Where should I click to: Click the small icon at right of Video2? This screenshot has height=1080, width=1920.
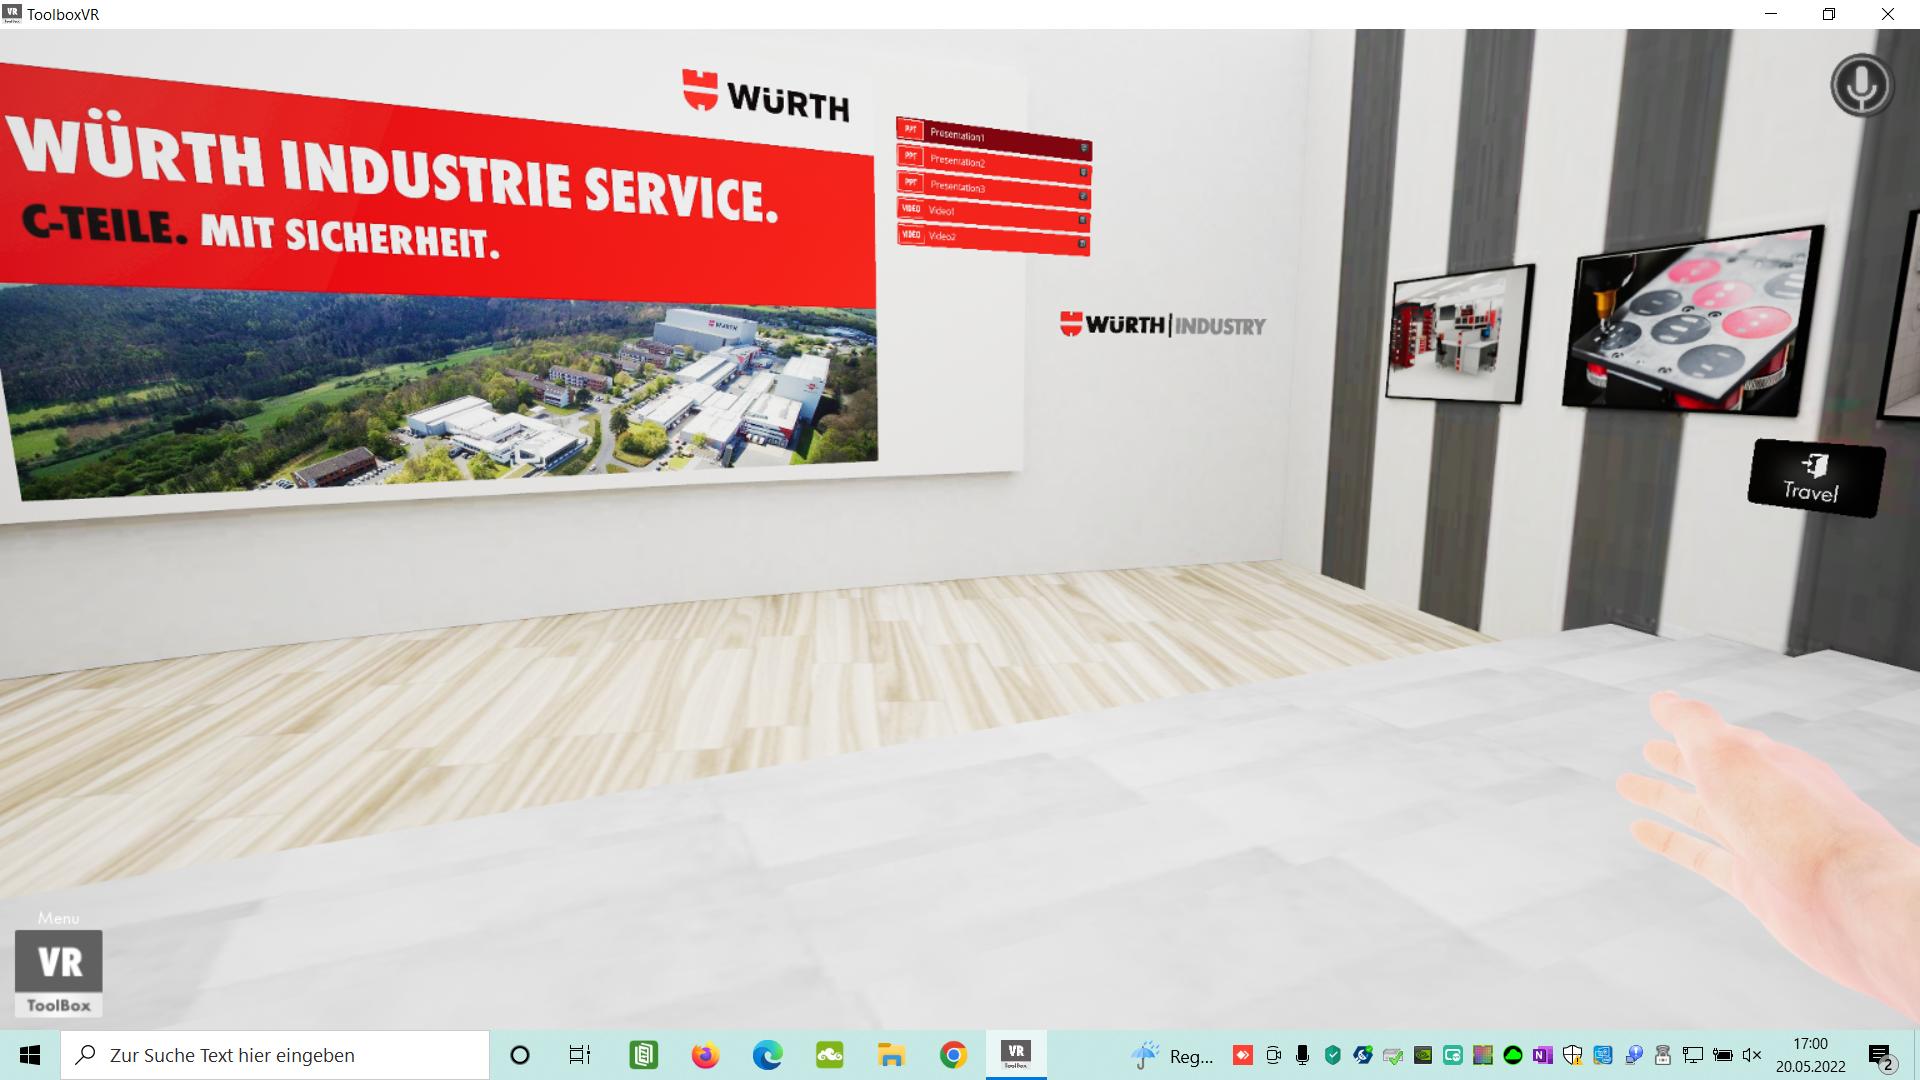tap(1082, 244)
